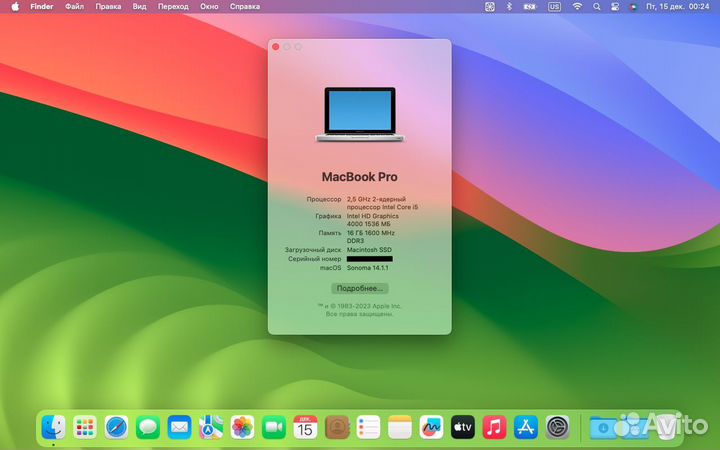
Task: Click the Процессор label
Action: click(324, 199)
